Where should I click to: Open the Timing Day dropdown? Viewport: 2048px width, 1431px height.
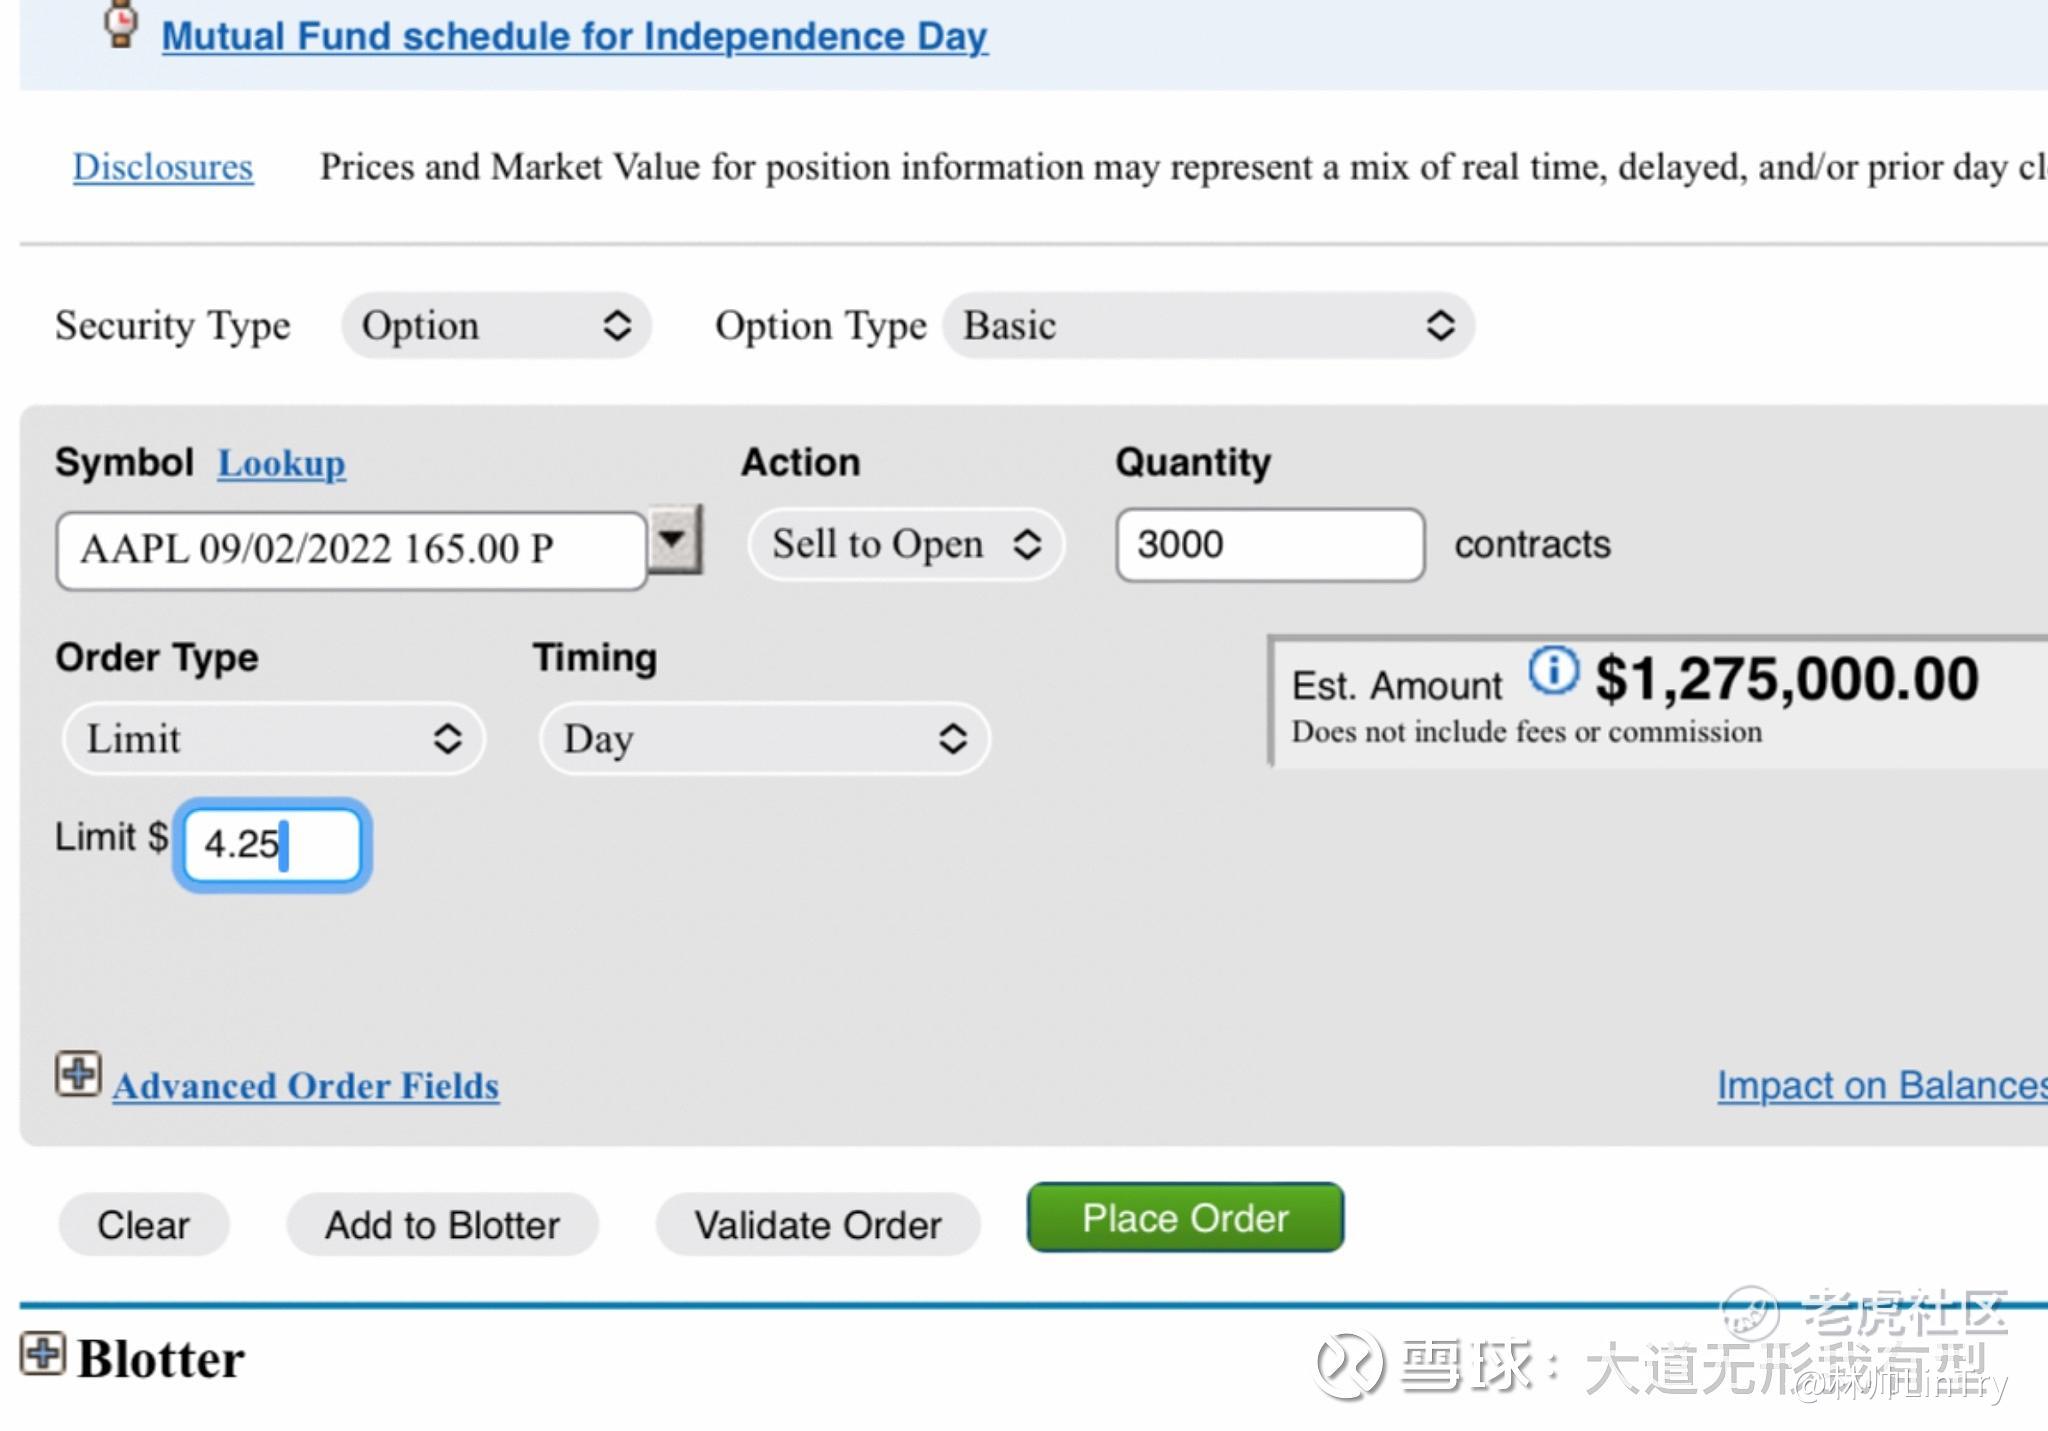[765, 739]
